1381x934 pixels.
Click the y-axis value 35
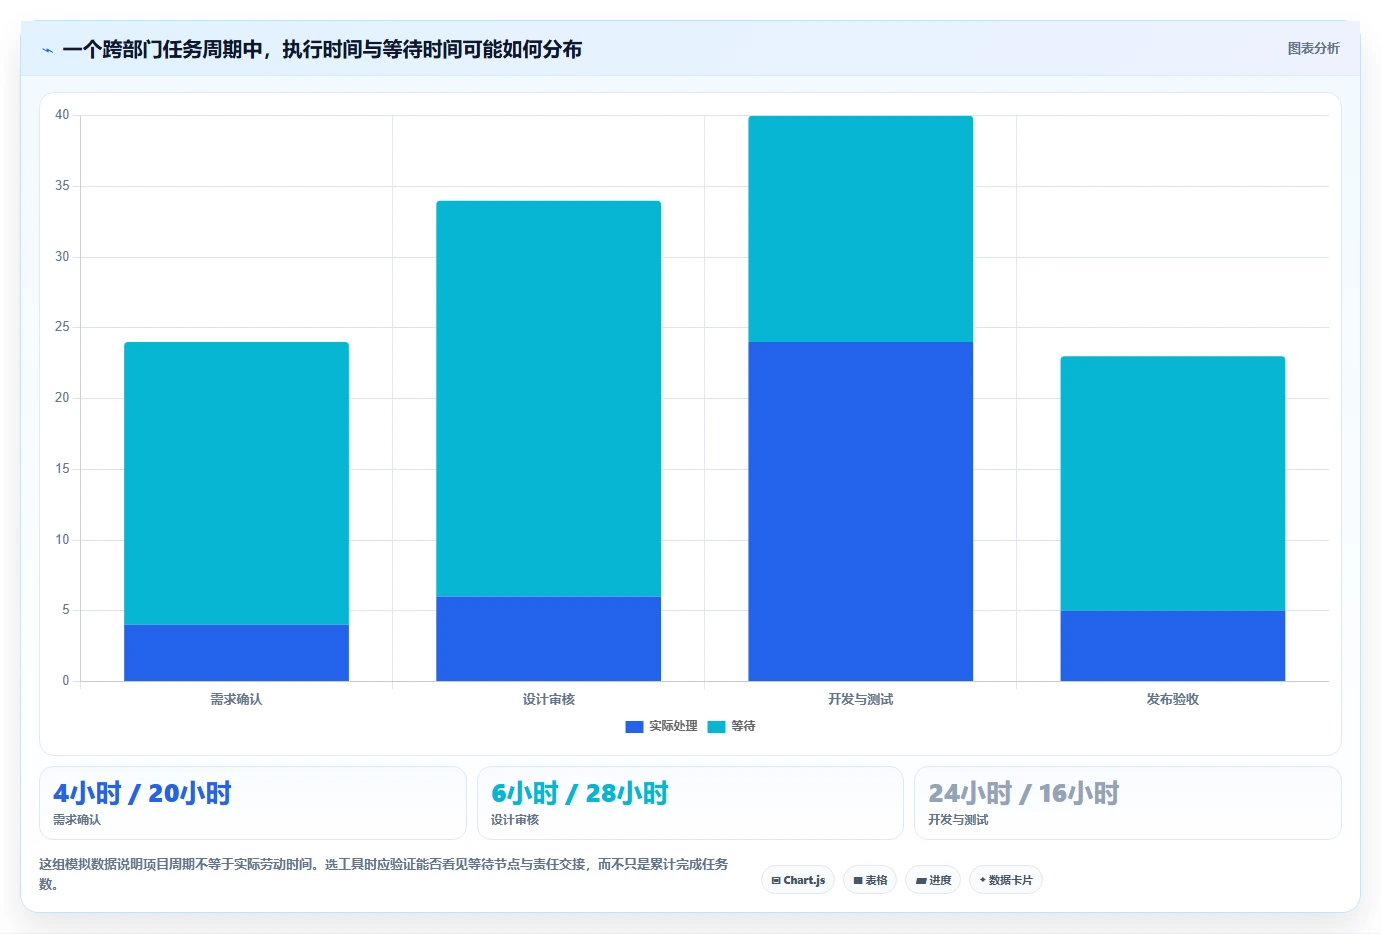pos(62,186)
